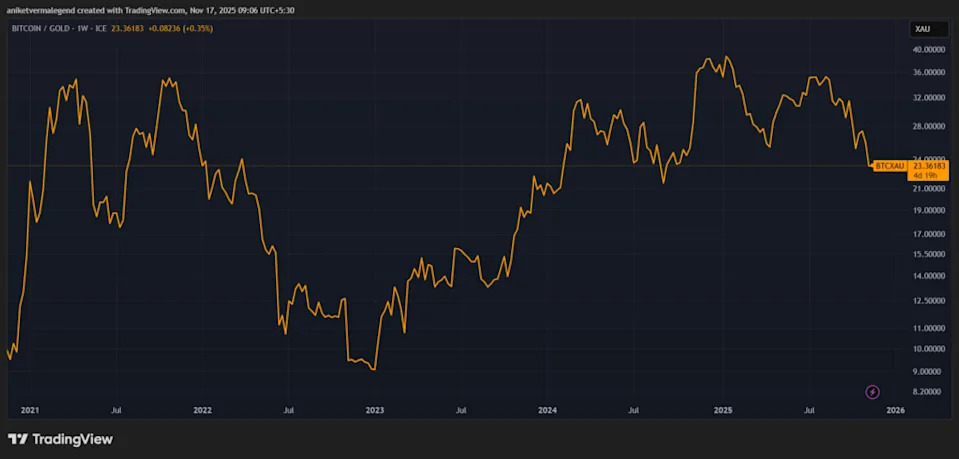Image resolution: width=959 pixels, height=459 pixels.
Task: Click the 2024 label on time axis
Action: (x=547, y=410)
